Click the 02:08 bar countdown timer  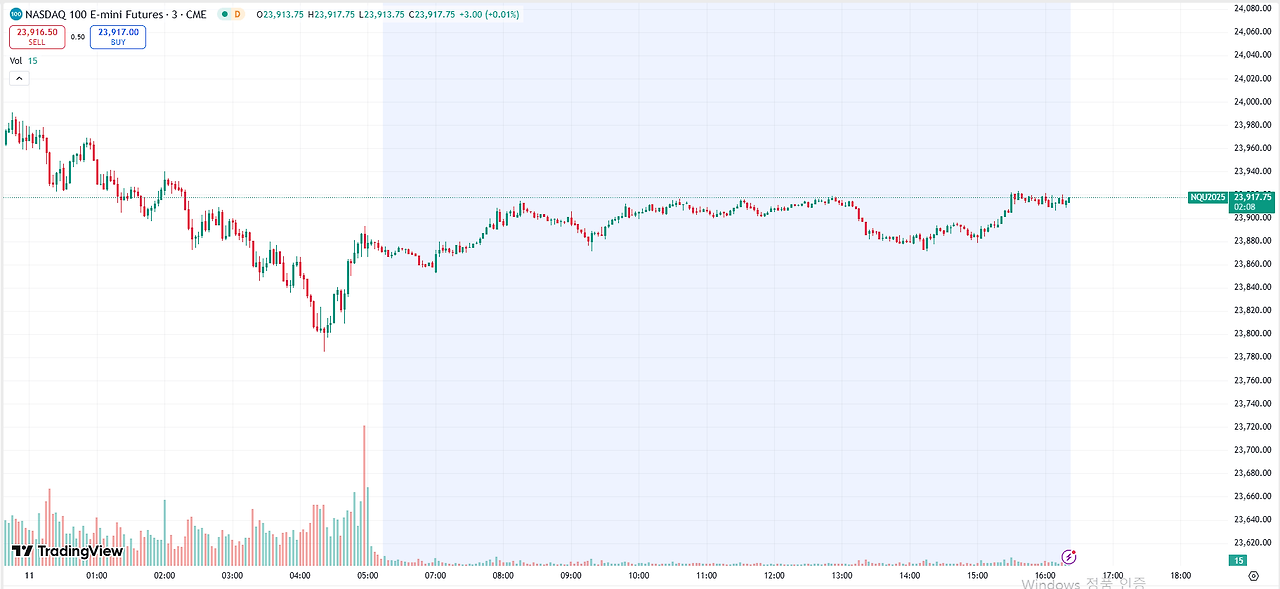click(x=1243, y=207)
